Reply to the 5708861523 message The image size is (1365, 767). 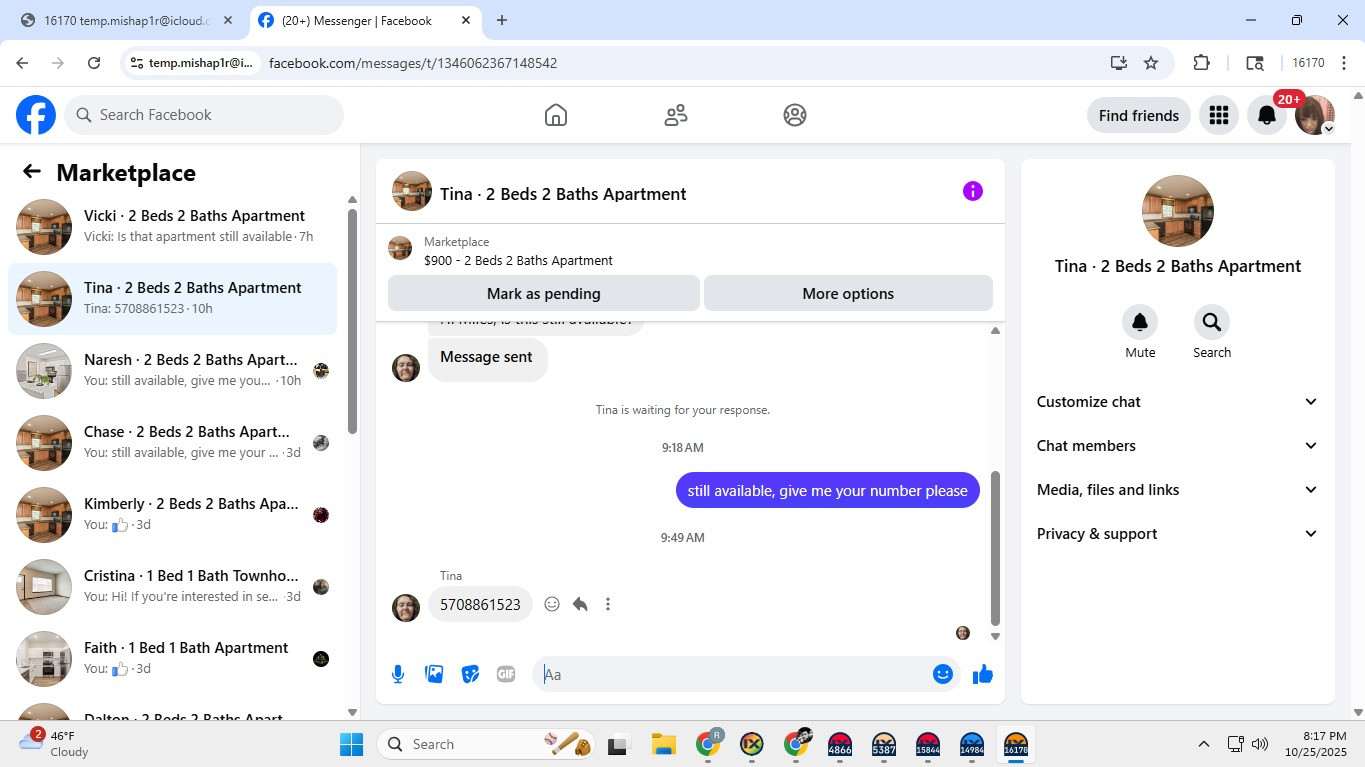pyautogui.click(x=580, y=604)
